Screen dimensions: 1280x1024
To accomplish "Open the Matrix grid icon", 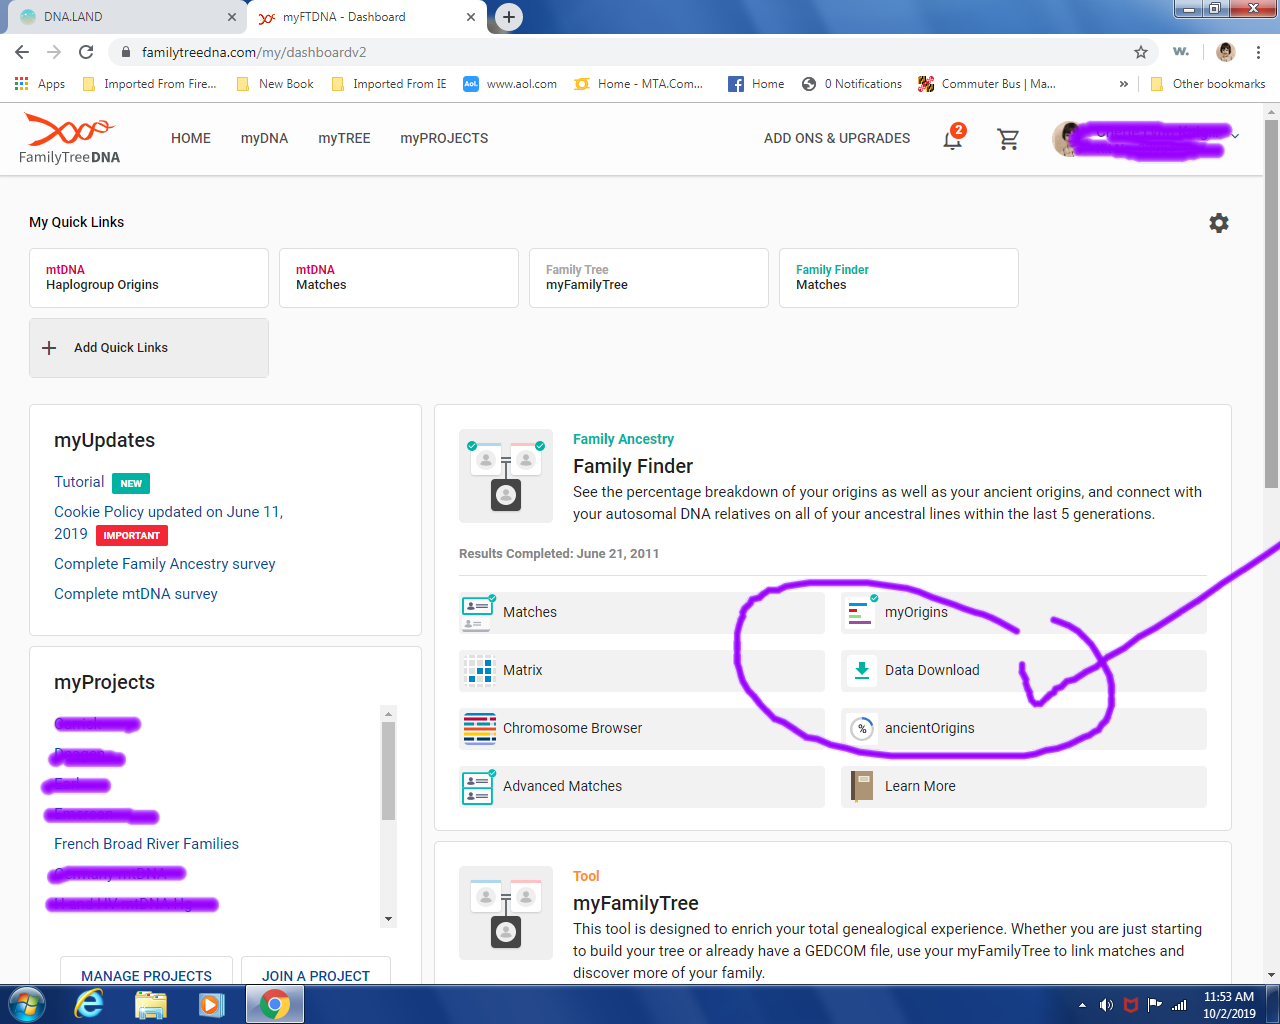I will (x=480, y=670).
